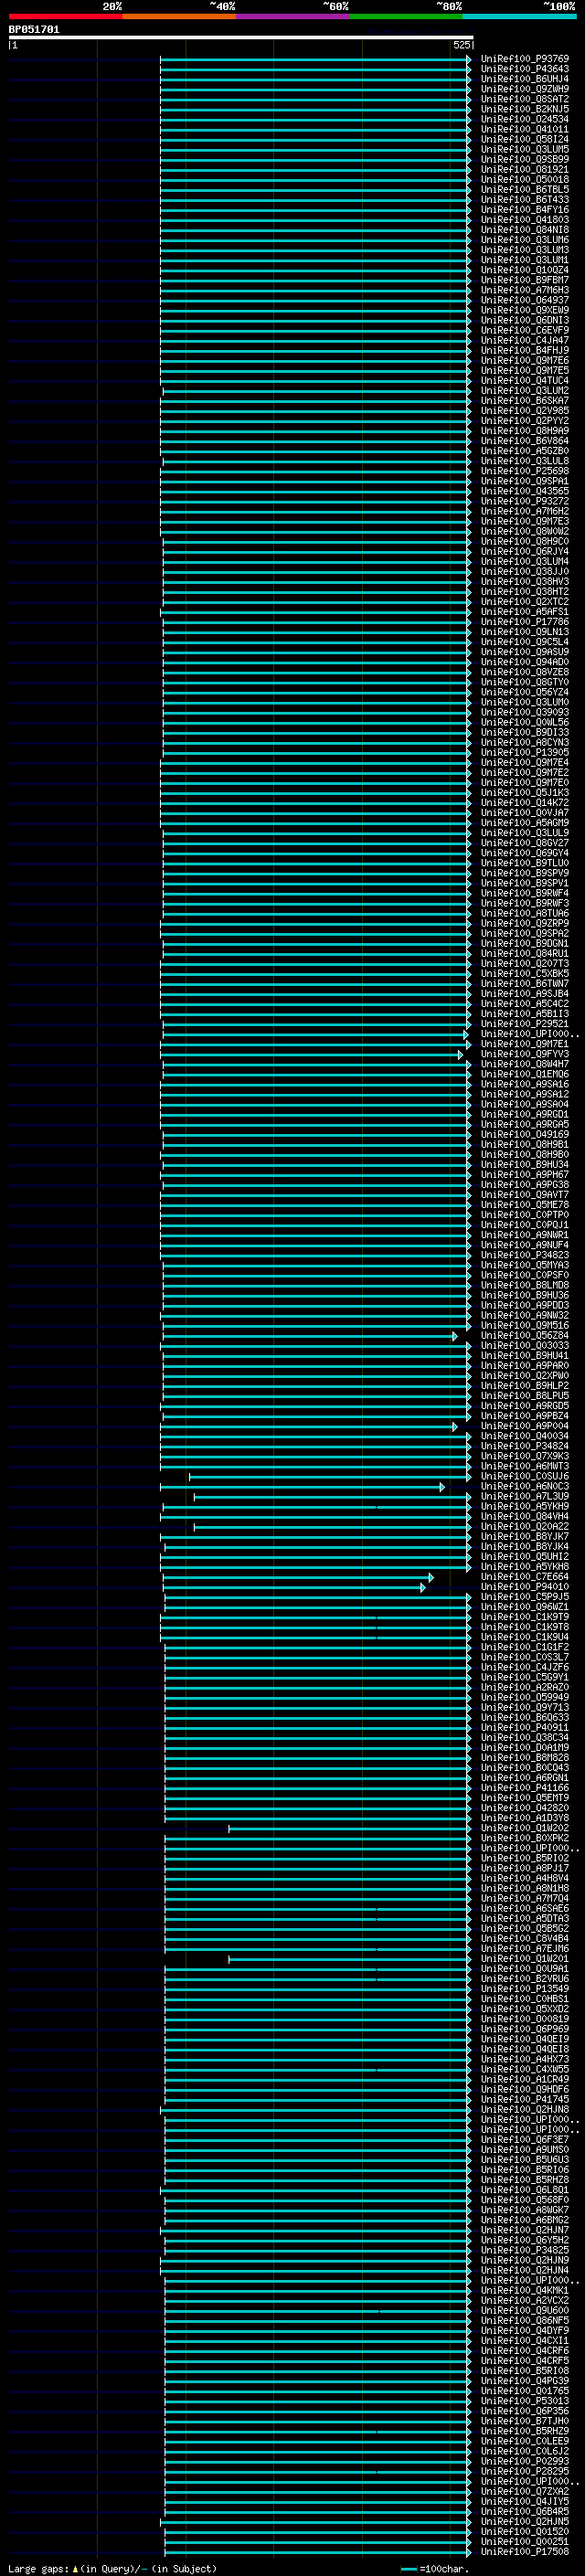Click label UniRef100_C5P9J5
585x2576 pixels.
point(524,1597)
